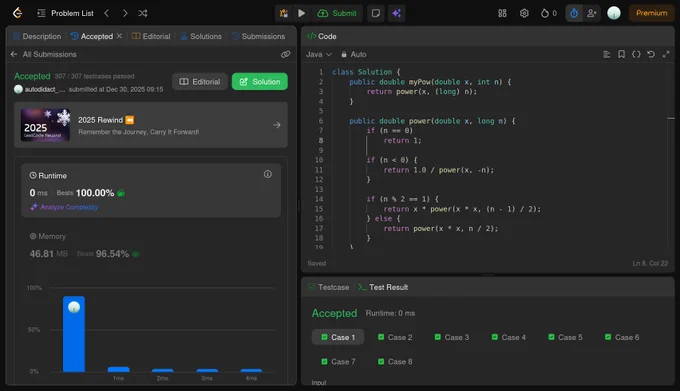
Task: Click 'Ln 8, Col 22' status text
Action: pyautogui.click(x=650, y=264)
